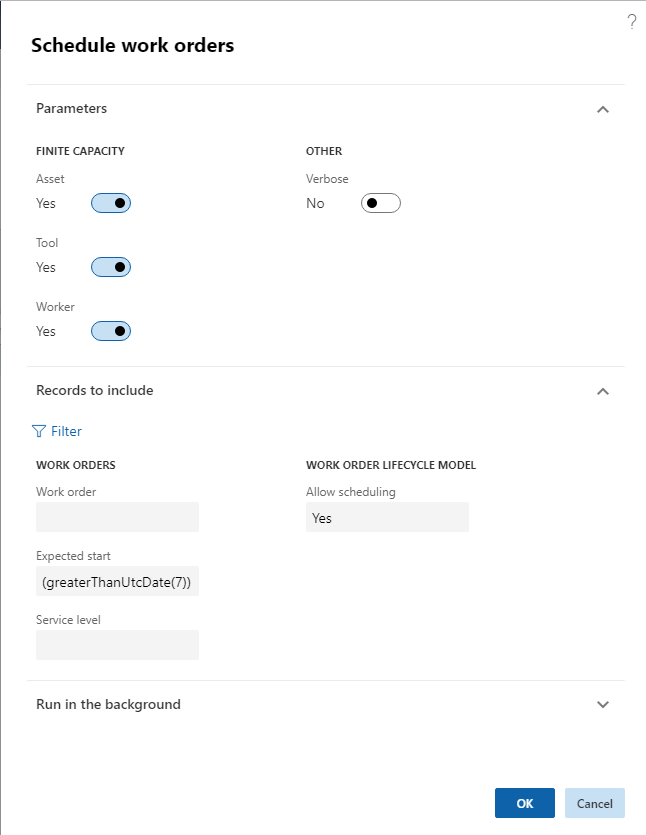Viewport: 646px width, 835px height.
Task: Click the Asset label
Action: [50, 178]
